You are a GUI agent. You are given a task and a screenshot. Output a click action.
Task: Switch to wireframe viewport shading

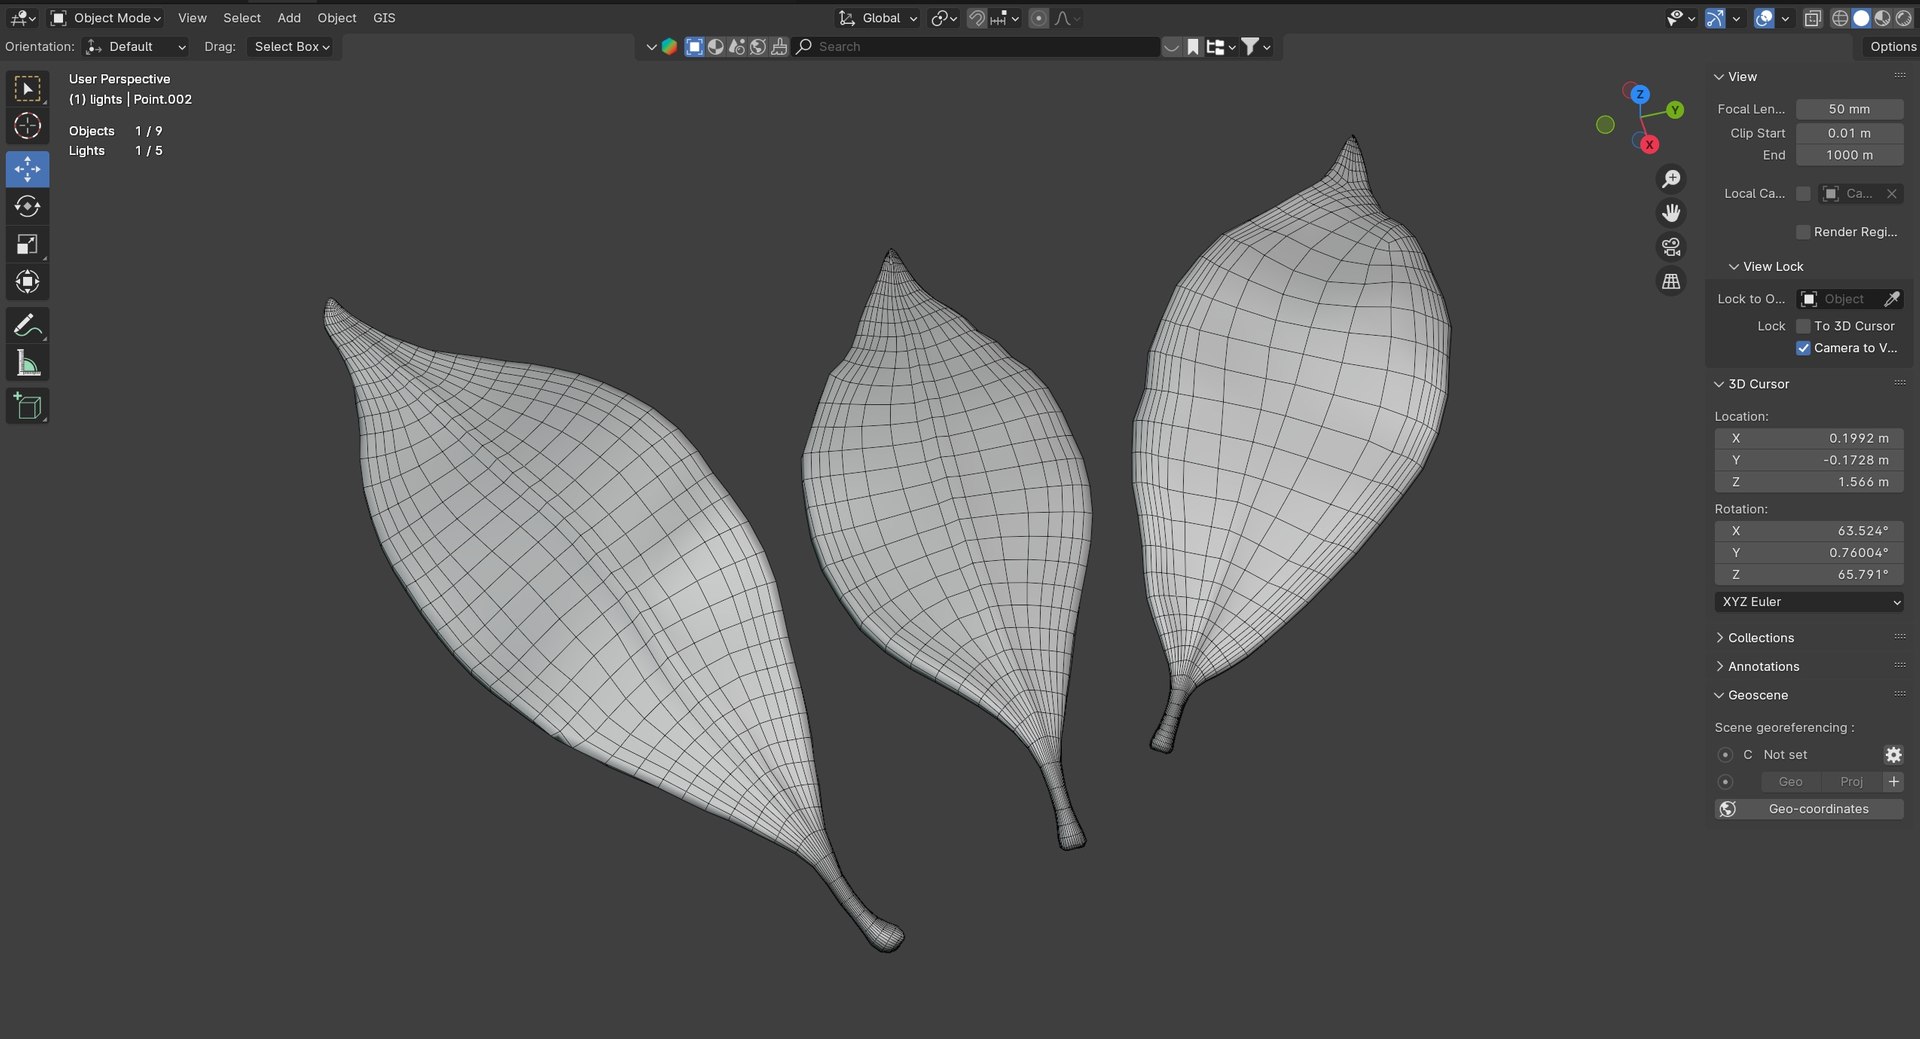tap(1840, 18)
